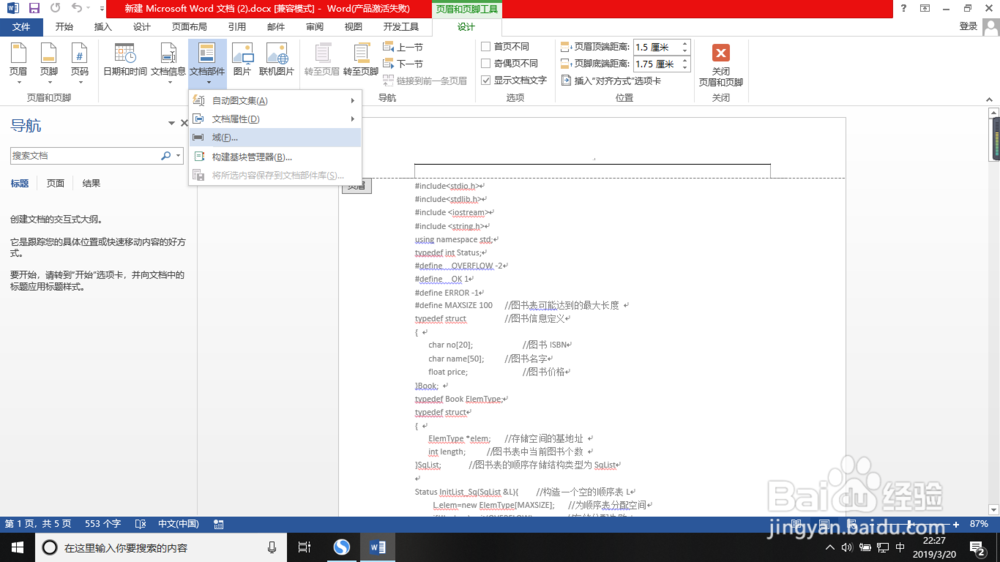Viewport: 1000px width, 562px height.
Task: Click the Quick Parts (文档部件) button
Action: click(207, 63)
